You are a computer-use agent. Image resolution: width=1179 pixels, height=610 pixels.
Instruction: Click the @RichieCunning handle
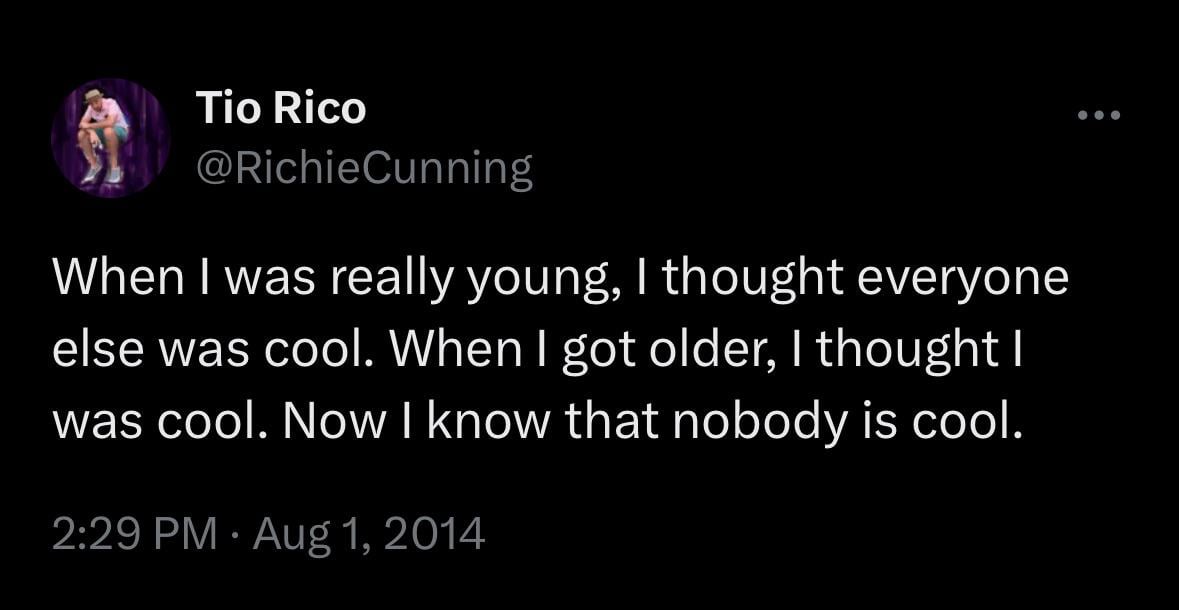365,170
